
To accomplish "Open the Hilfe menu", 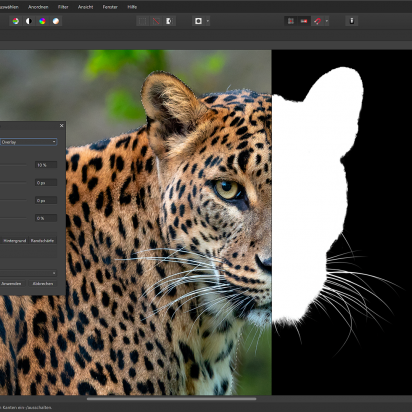I will tap(132, 7).
